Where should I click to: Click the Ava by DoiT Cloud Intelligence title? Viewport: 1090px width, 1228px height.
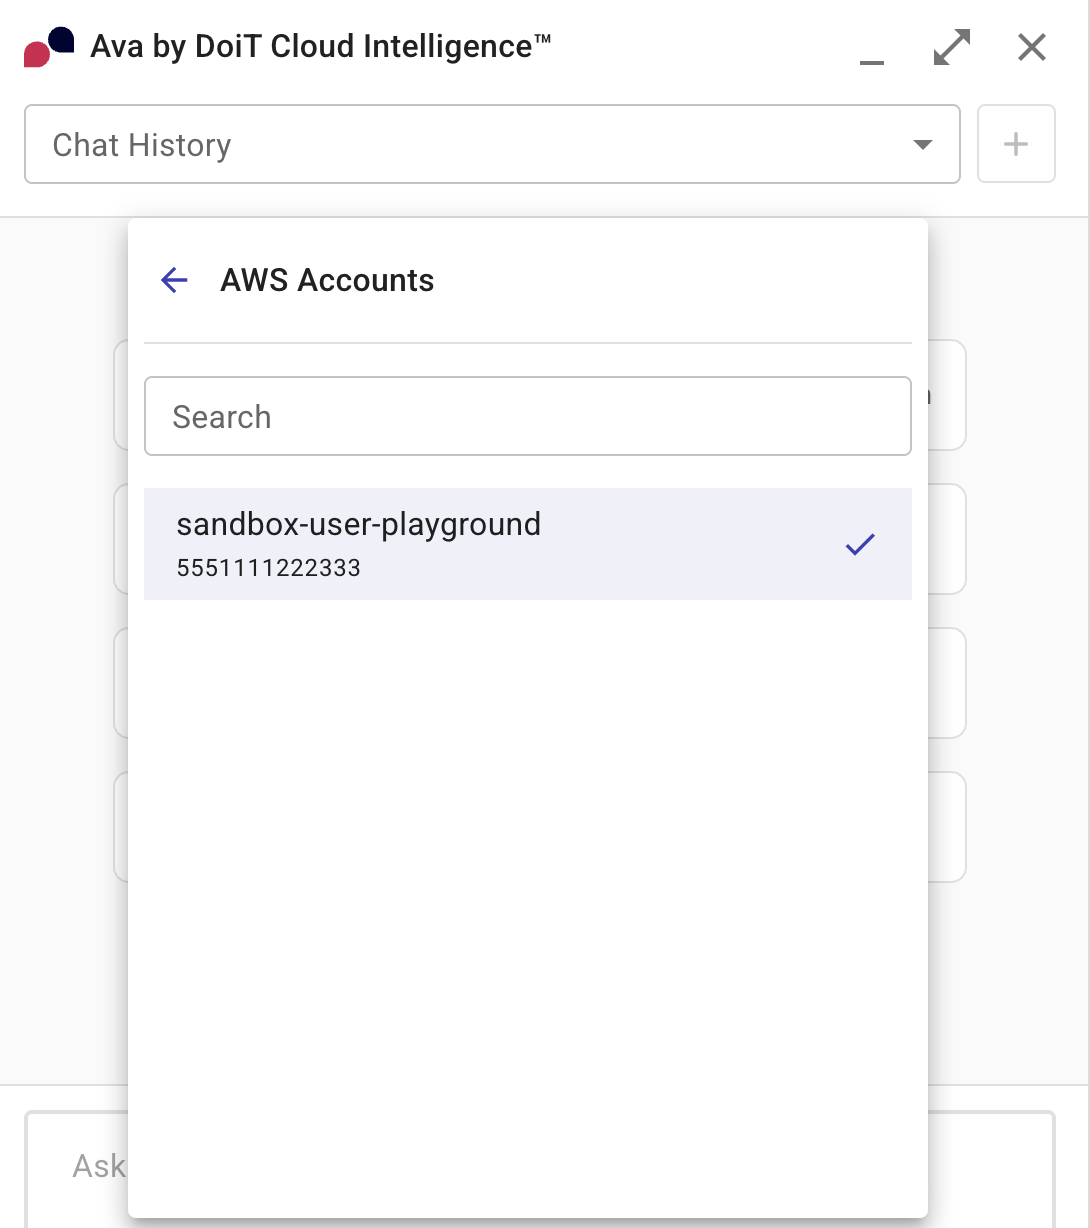321,46
